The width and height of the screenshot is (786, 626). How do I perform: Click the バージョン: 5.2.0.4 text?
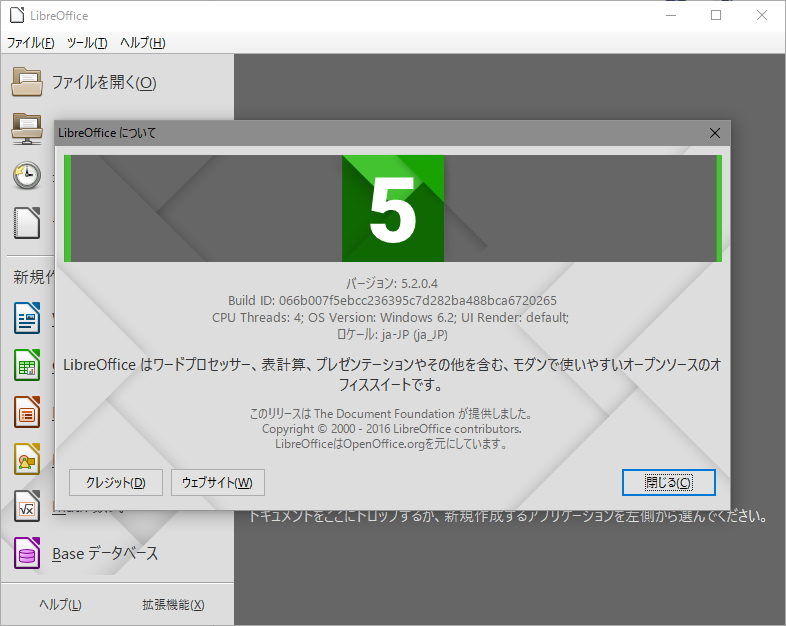[x=392, y=284]
